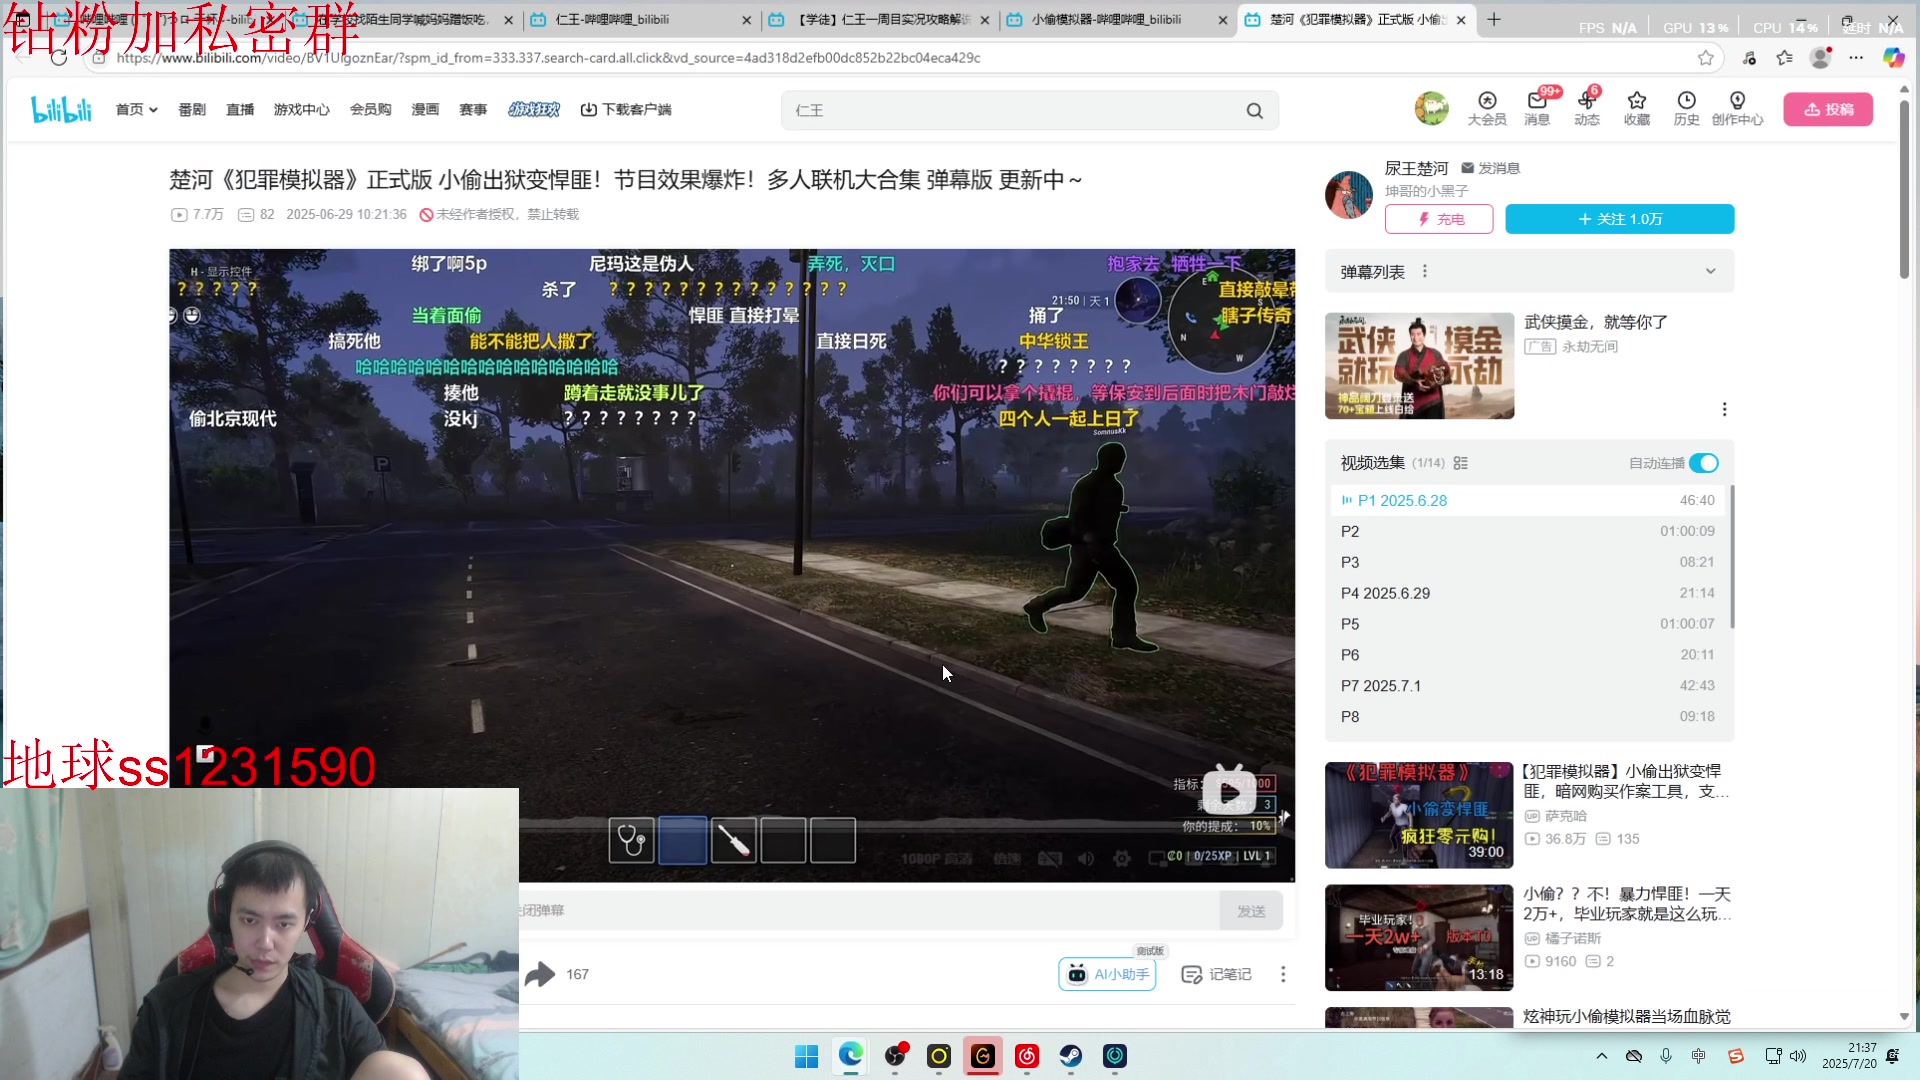Click the 充电 charge button
Screen dimensions: 1920x1080
click(1439, 219)
